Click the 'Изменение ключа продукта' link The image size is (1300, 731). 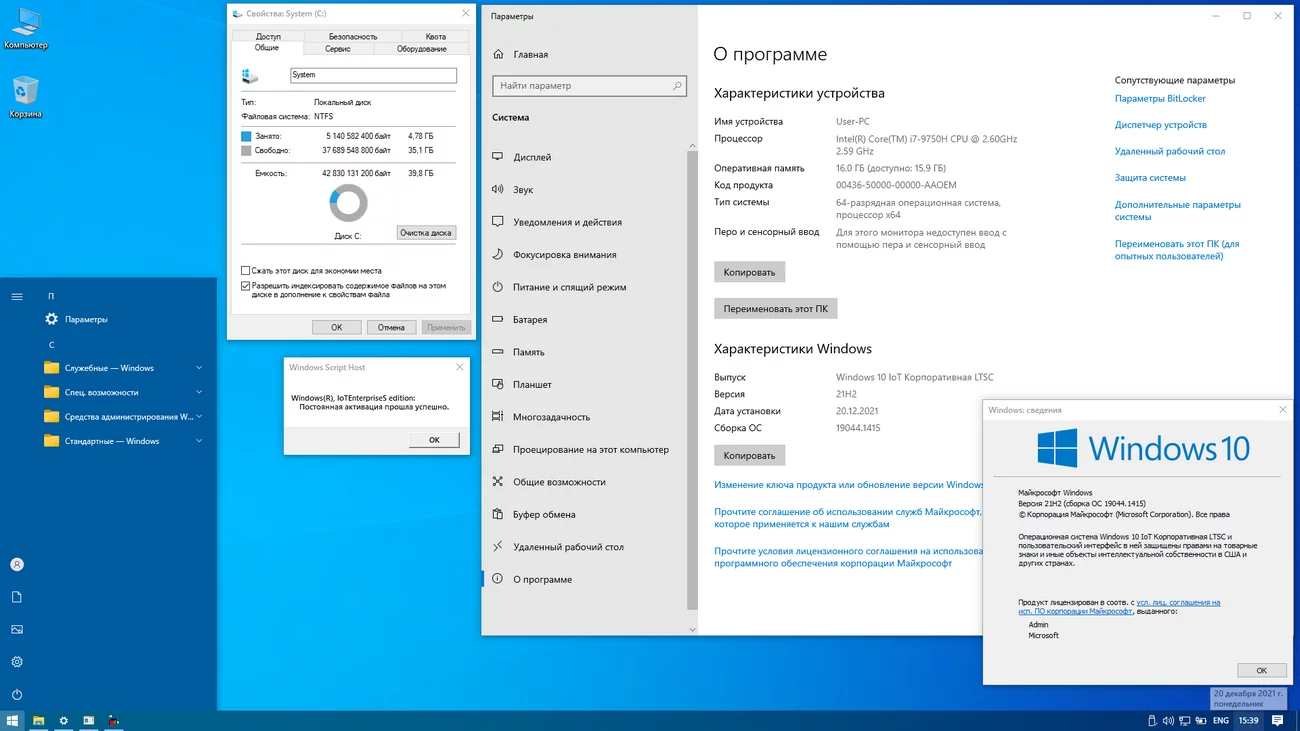[x=849, y=485]
